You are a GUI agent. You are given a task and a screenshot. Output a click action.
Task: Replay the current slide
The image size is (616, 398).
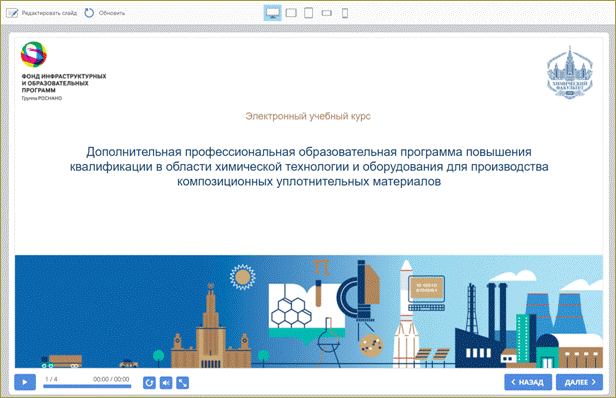[x=149, y=383]
